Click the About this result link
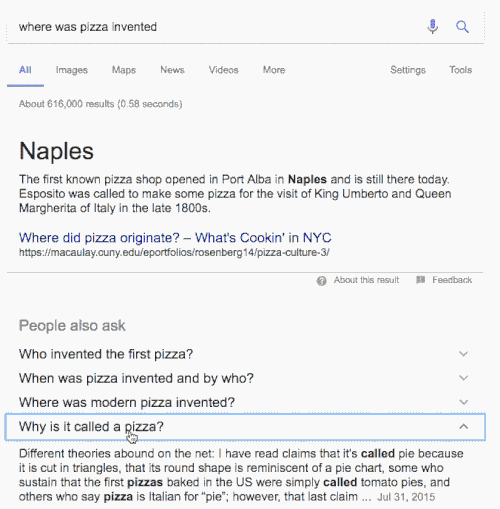The width and height of the screenshot is (500, 509). click(366, 280)
